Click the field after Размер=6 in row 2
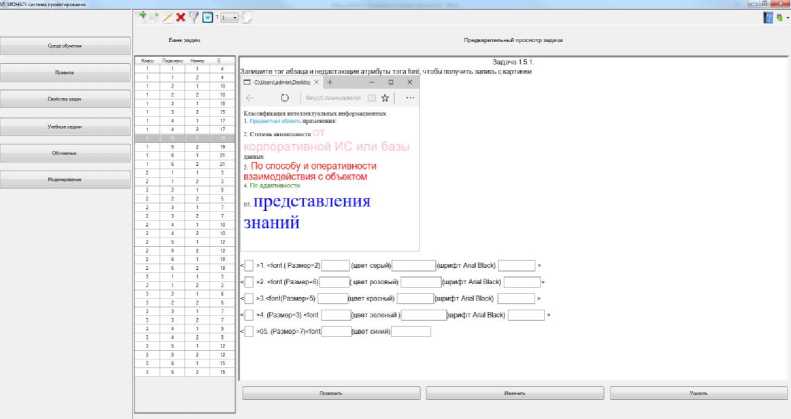 (x=334, y=282)
